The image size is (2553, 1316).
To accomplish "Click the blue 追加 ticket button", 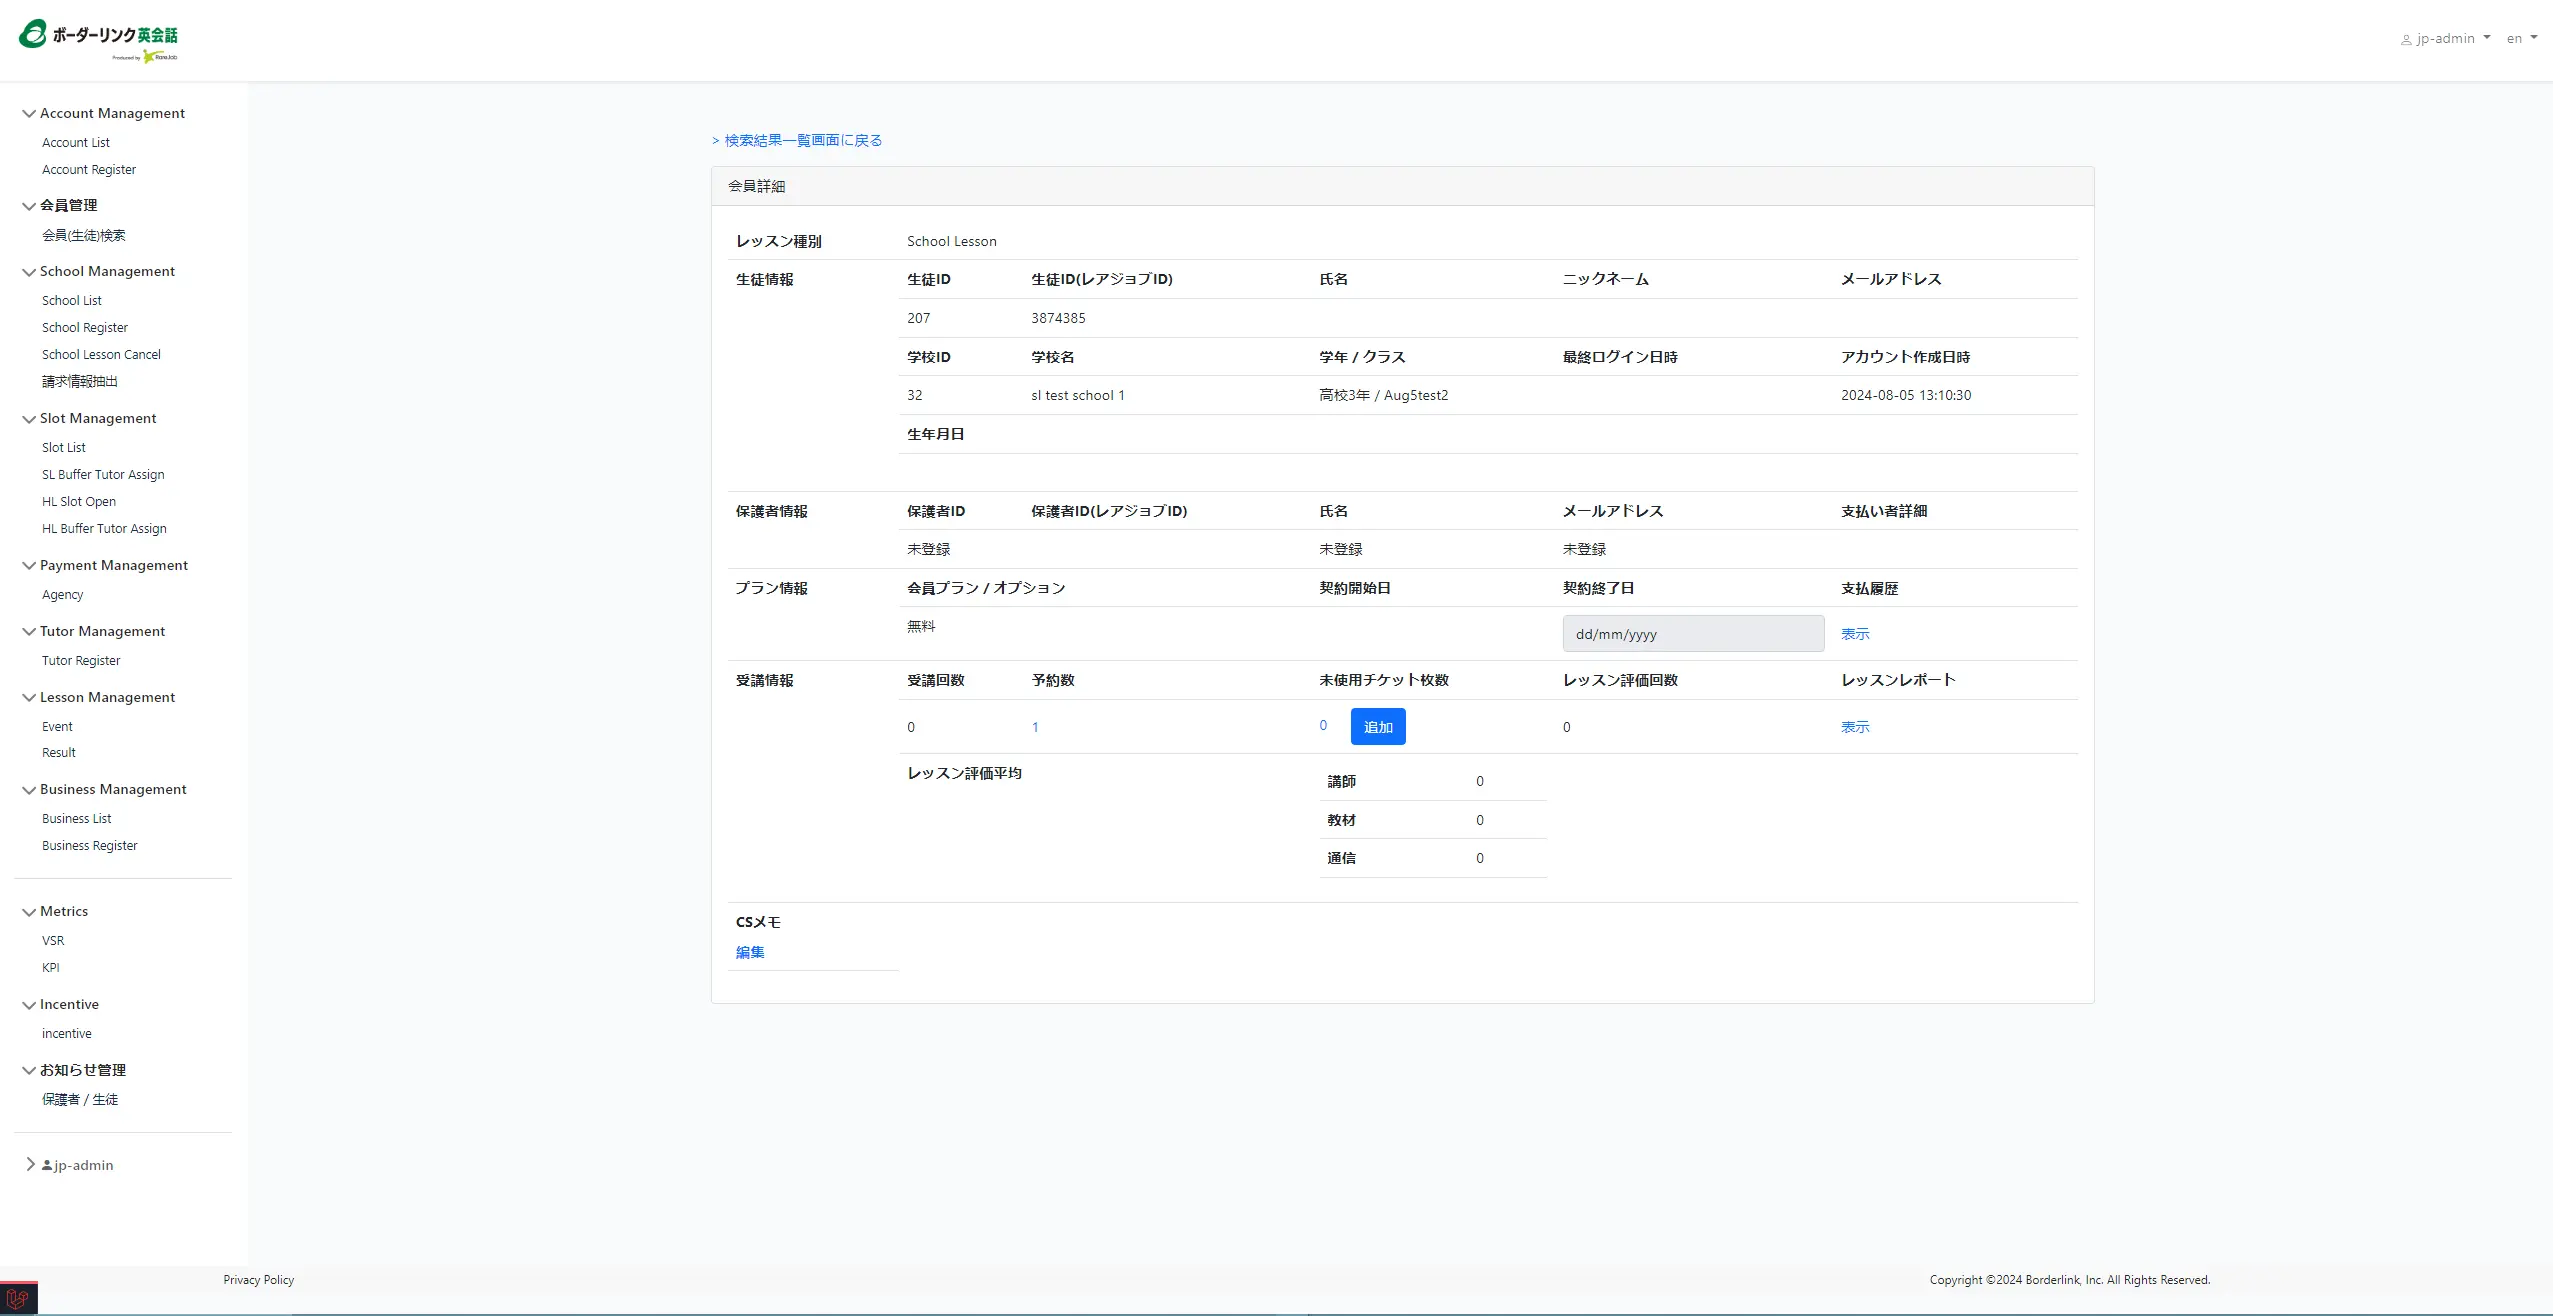I will (x=1377, y=727).
